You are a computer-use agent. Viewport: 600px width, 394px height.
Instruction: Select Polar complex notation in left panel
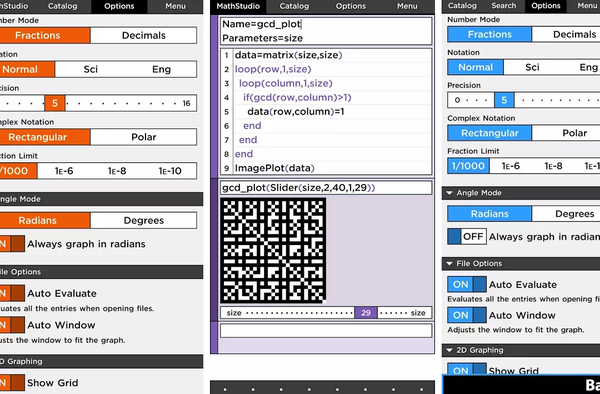click(x=143, y=137)
